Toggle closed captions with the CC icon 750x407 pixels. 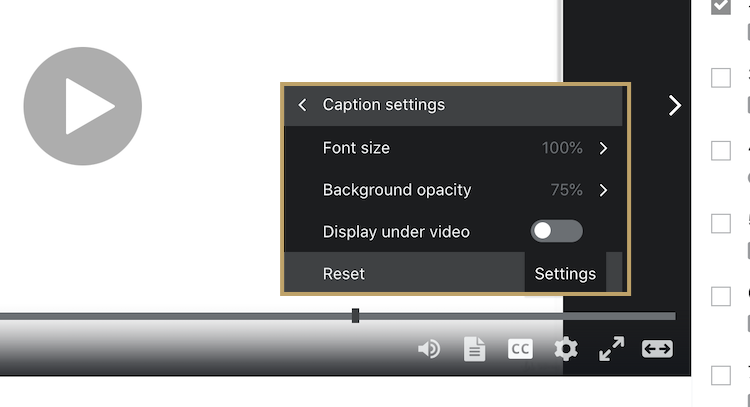pyautogui.click(x=520, y=349)
